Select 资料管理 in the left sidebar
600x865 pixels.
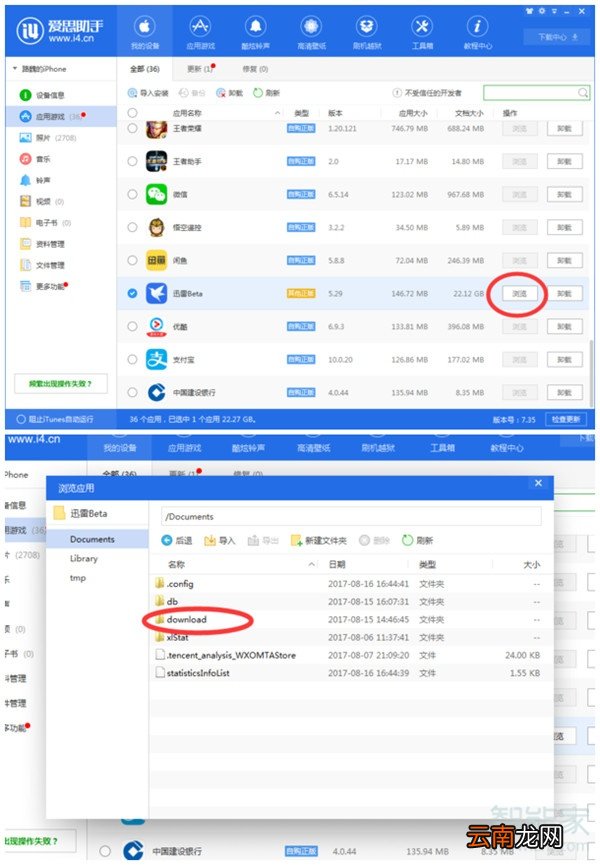(x=42, y=244)
